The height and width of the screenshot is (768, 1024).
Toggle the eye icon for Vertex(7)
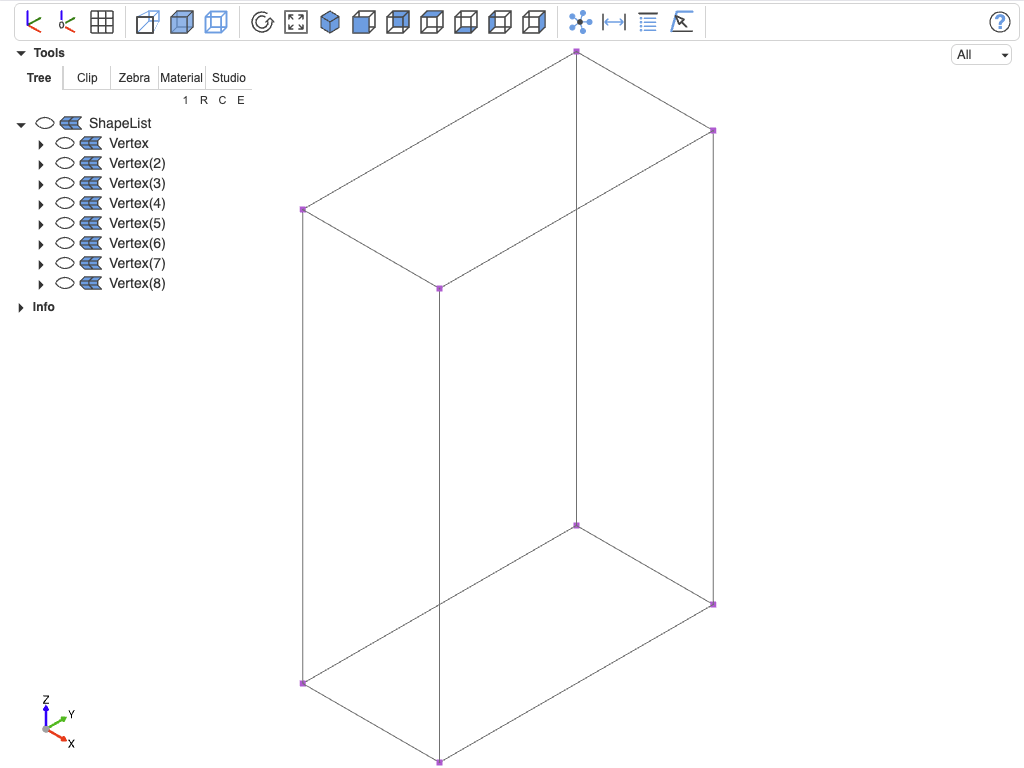point(65,263)
